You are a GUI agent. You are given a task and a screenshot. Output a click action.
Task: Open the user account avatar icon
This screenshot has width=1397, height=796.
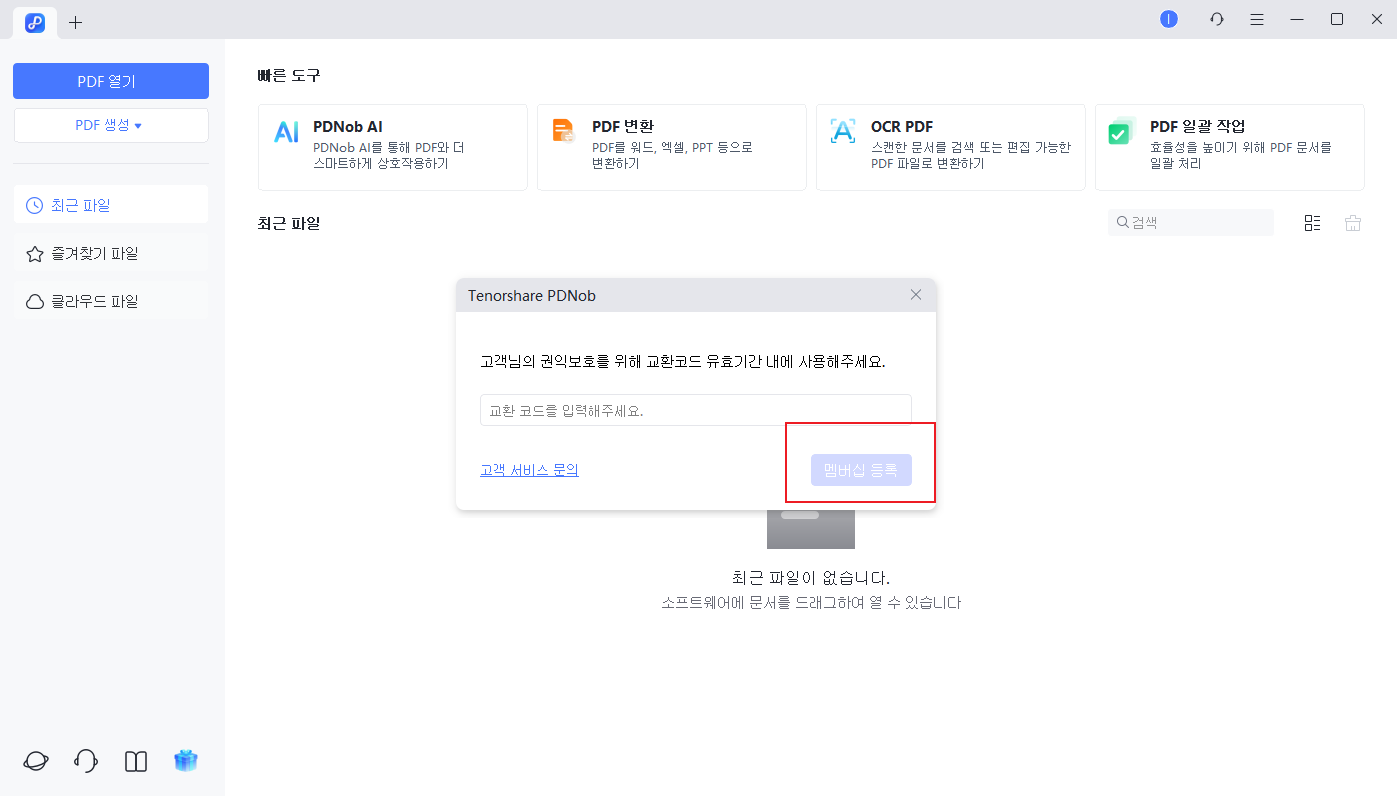(x=1168, y=19)
